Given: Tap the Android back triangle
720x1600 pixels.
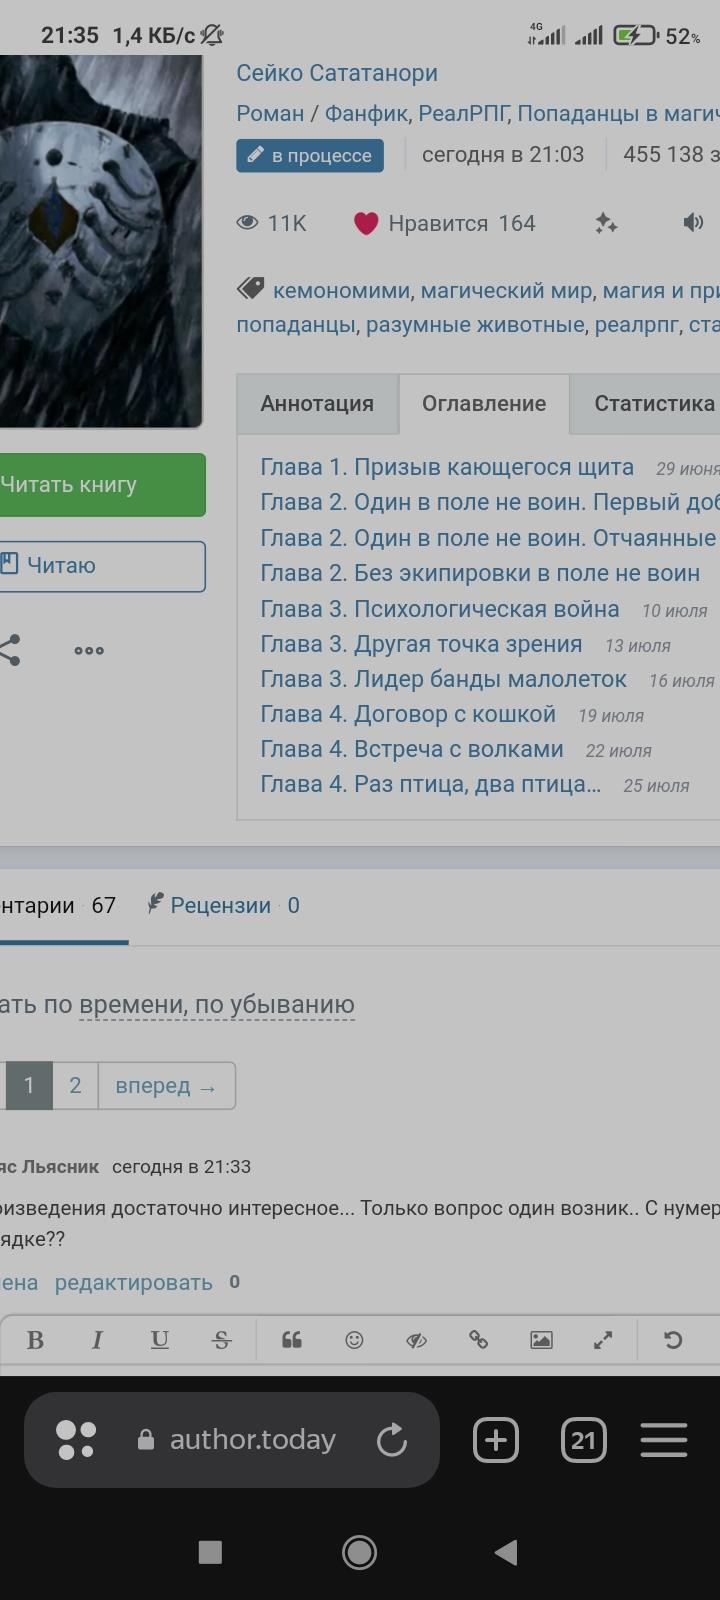Looking at the screenshot, I should point(506,1552).
